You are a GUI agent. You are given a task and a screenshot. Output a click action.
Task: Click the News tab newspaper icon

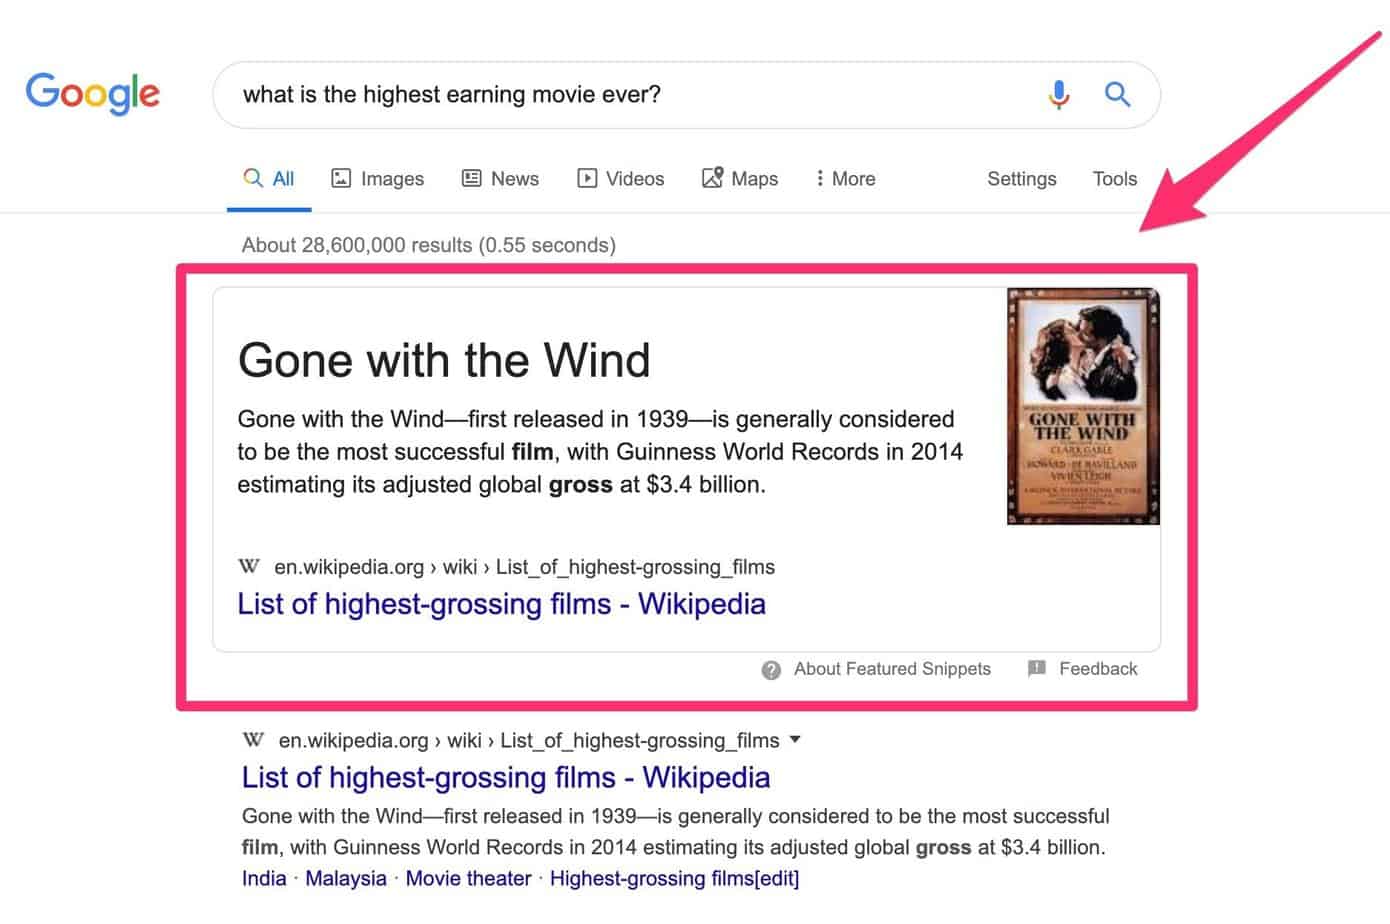pos(471,177)
